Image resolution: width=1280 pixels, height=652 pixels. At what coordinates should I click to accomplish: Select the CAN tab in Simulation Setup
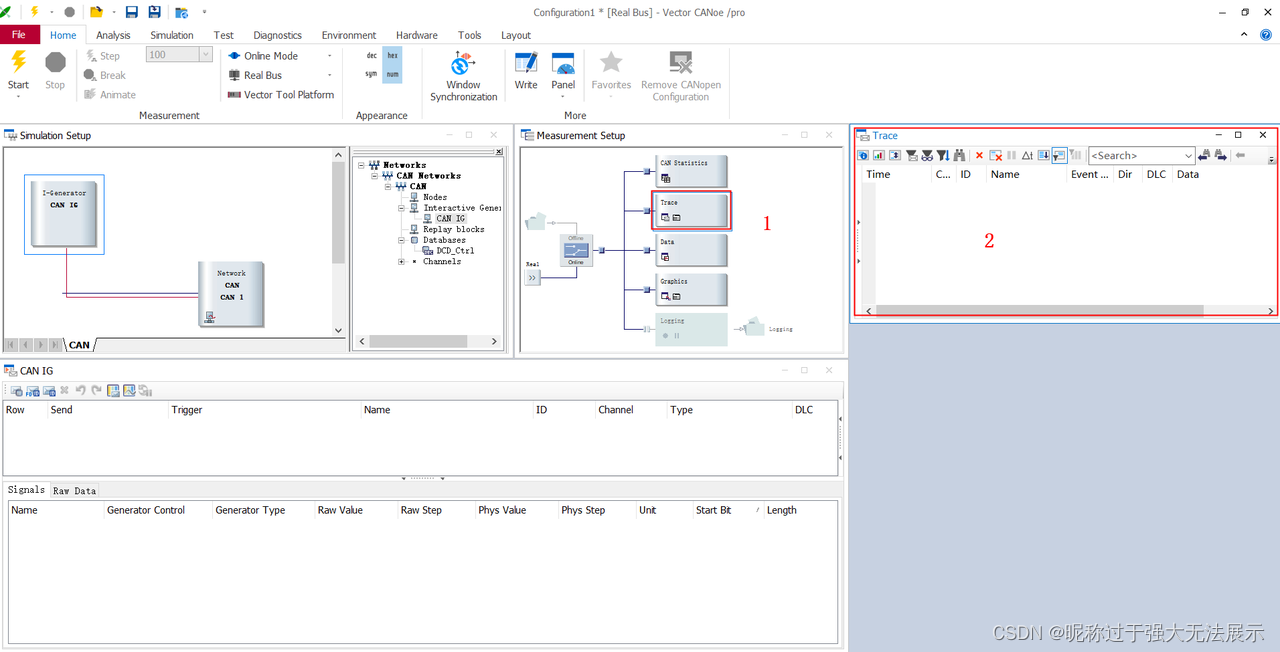(79, 345)
